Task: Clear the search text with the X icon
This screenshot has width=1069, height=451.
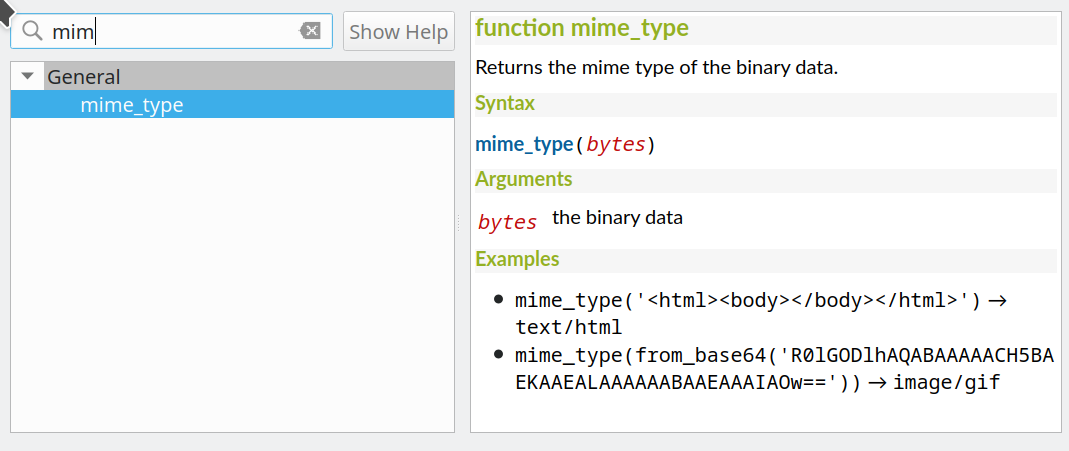Action: 310,32
